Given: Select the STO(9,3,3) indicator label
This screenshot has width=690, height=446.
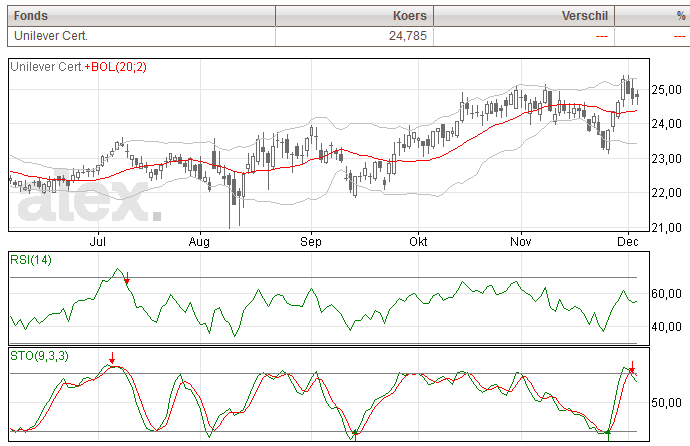Looking at the screenshot, I should 39,355.
